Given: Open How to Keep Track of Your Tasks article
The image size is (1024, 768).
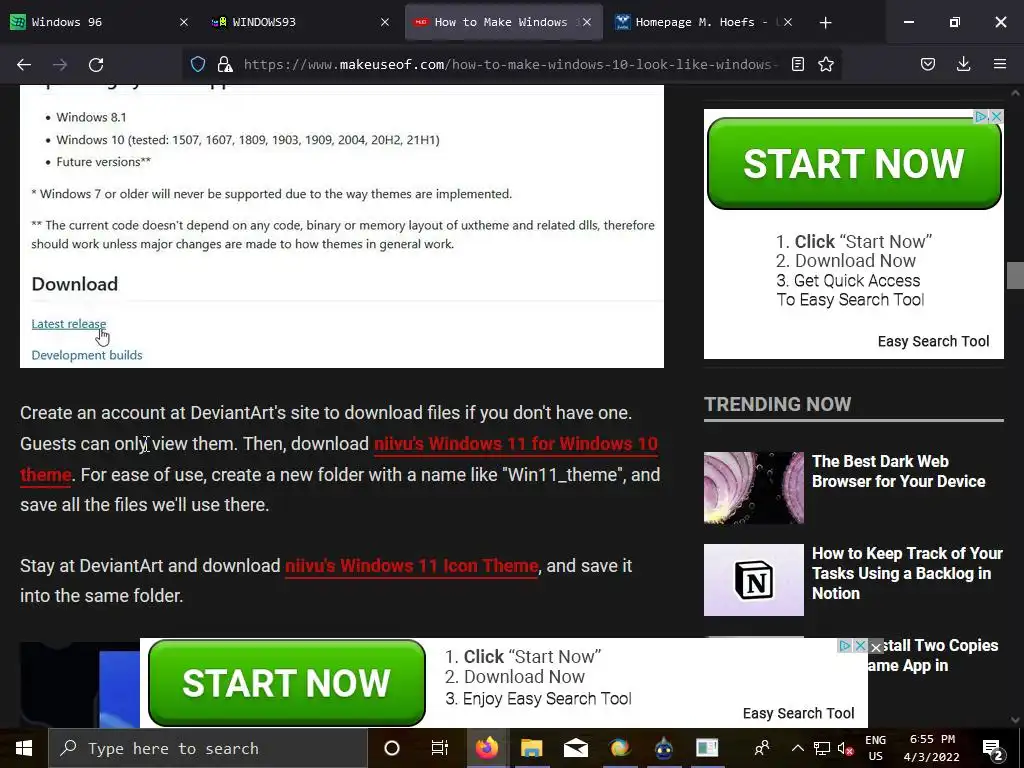Looking at the screenshot, I should click(907, 573).
